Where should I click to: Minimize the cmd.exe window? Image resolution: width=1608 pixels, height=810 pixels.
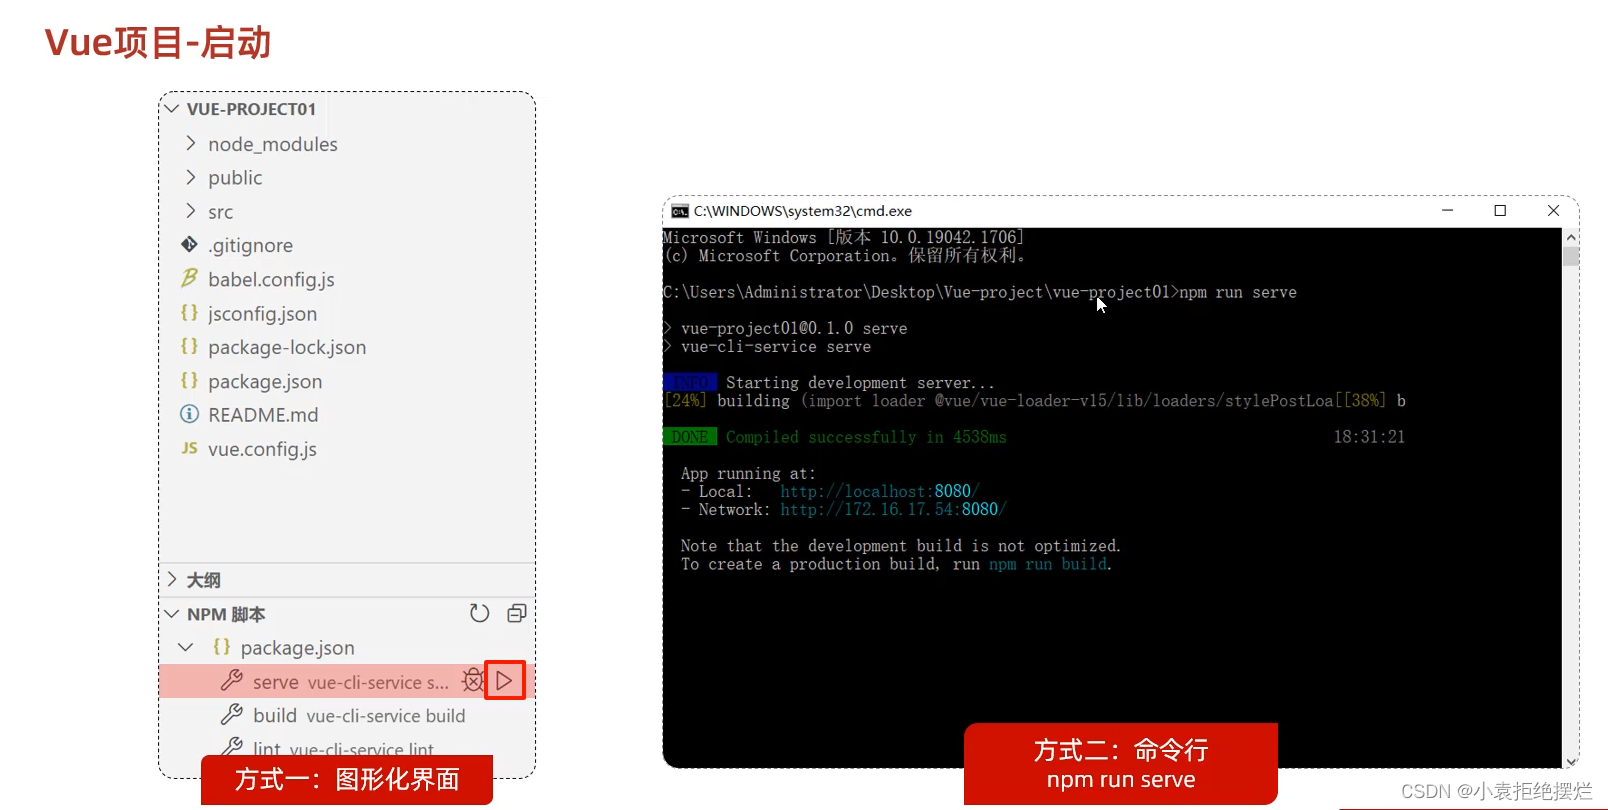tap(1447, 210)
